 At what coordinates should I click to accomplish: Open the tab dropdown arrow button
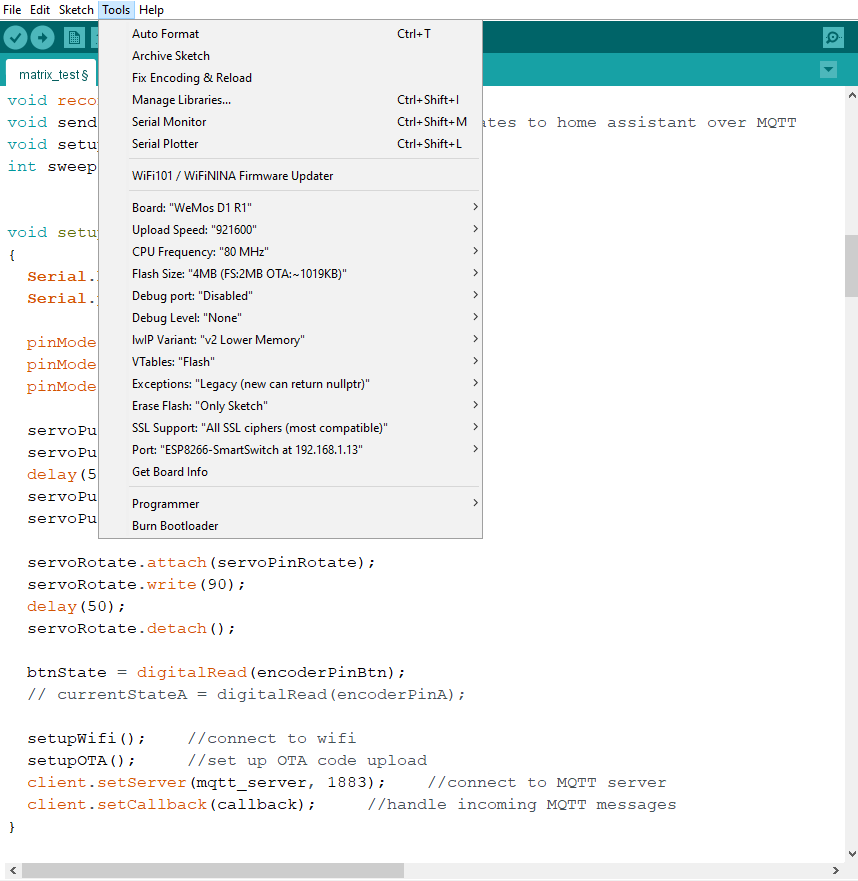(828, 70)
